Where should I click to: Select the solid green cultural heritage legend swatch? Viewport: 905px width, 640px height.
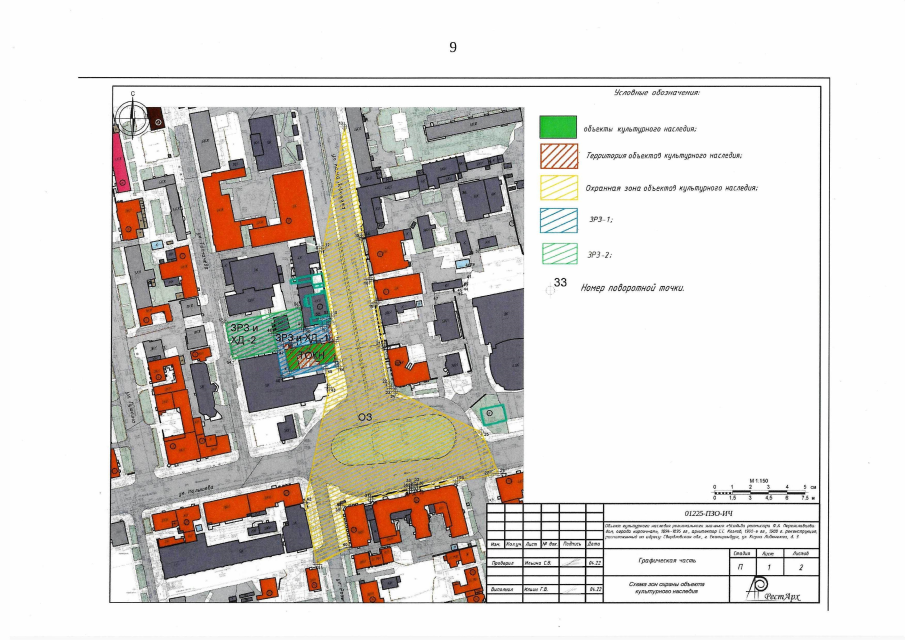(558, 126)
